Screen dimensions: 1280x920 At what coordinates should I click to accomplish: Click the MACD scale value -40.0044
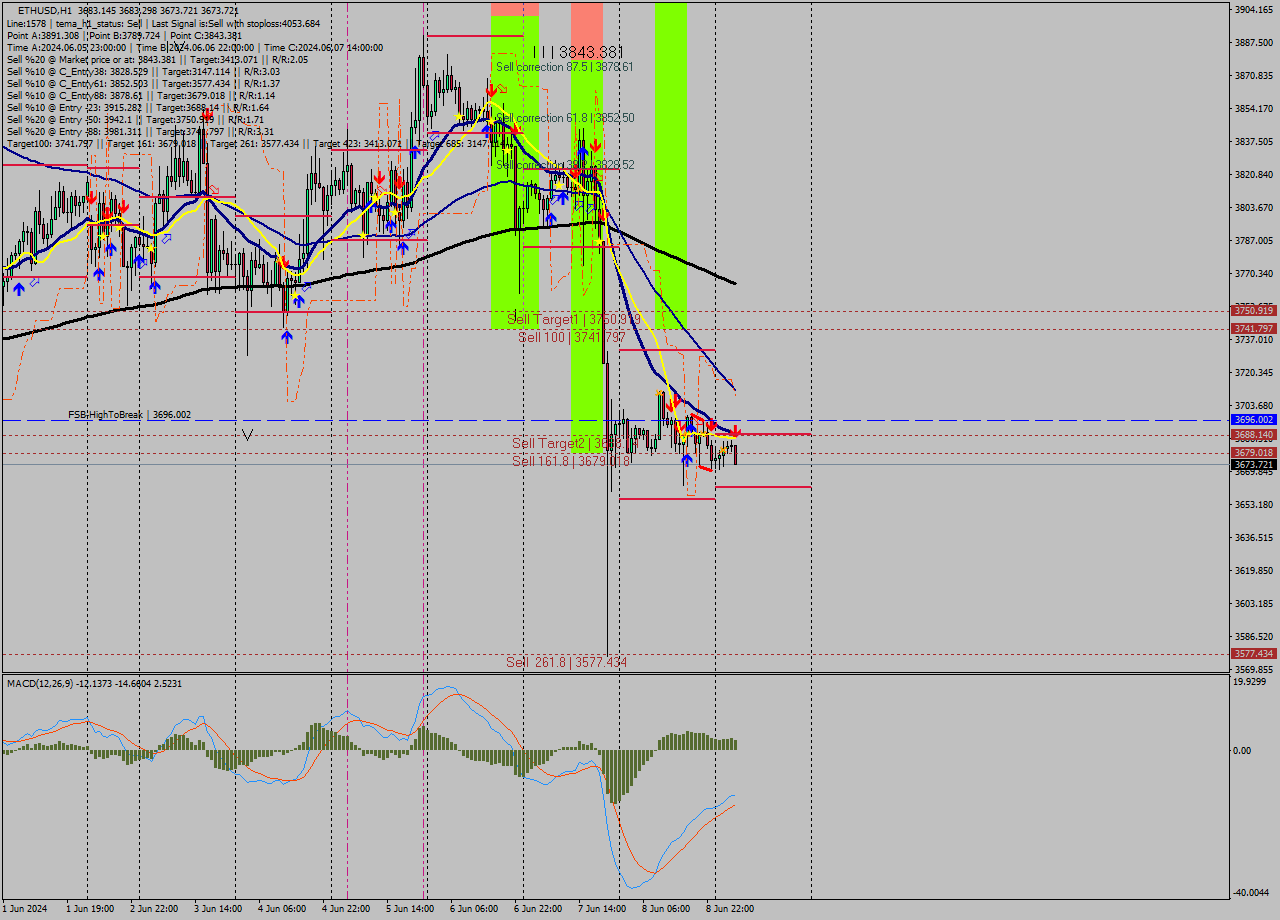pyautogui.click(x=1250, y=893)
